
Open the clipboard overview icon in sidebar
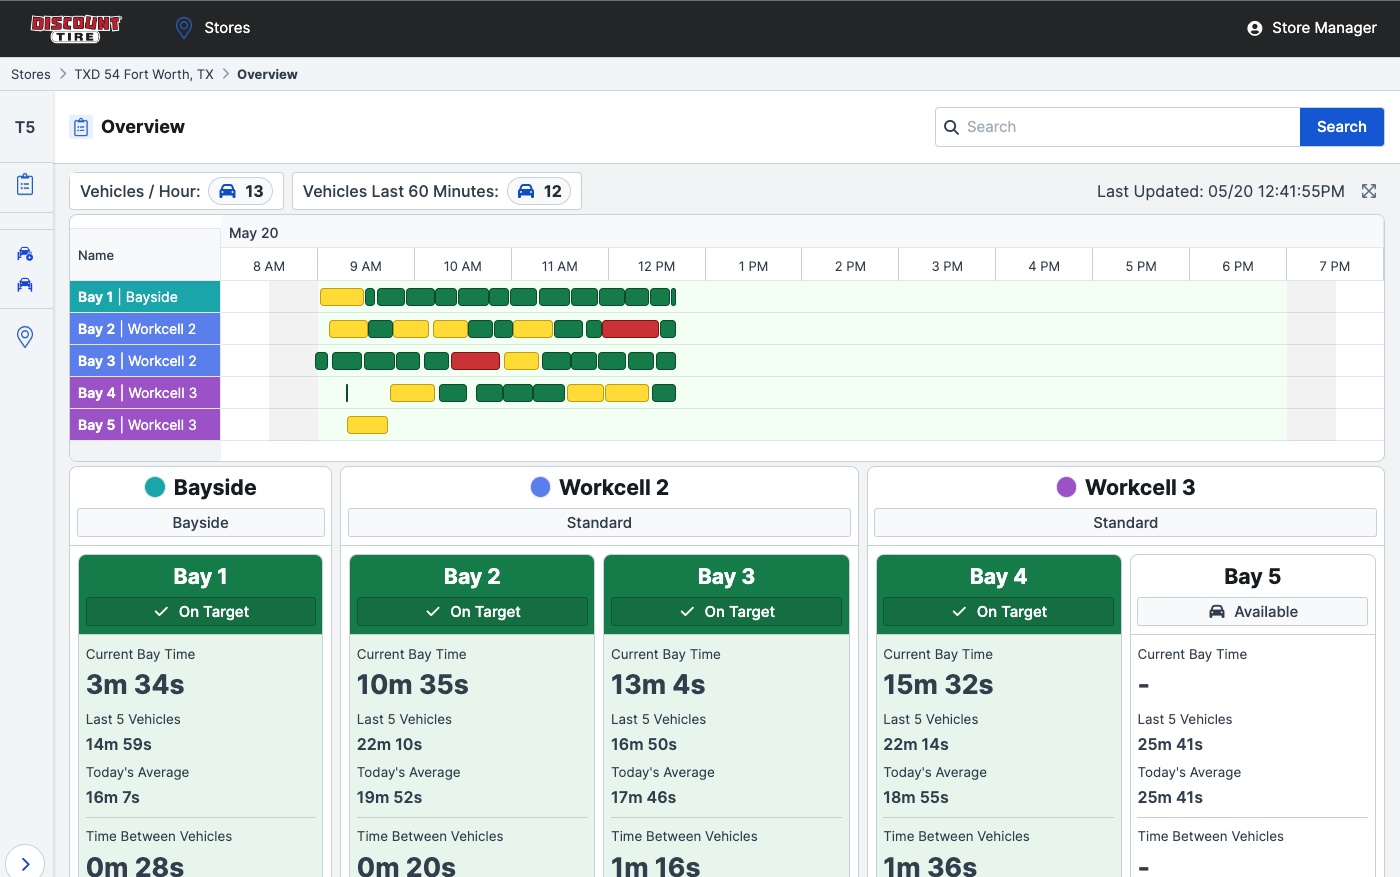(26, 185)
